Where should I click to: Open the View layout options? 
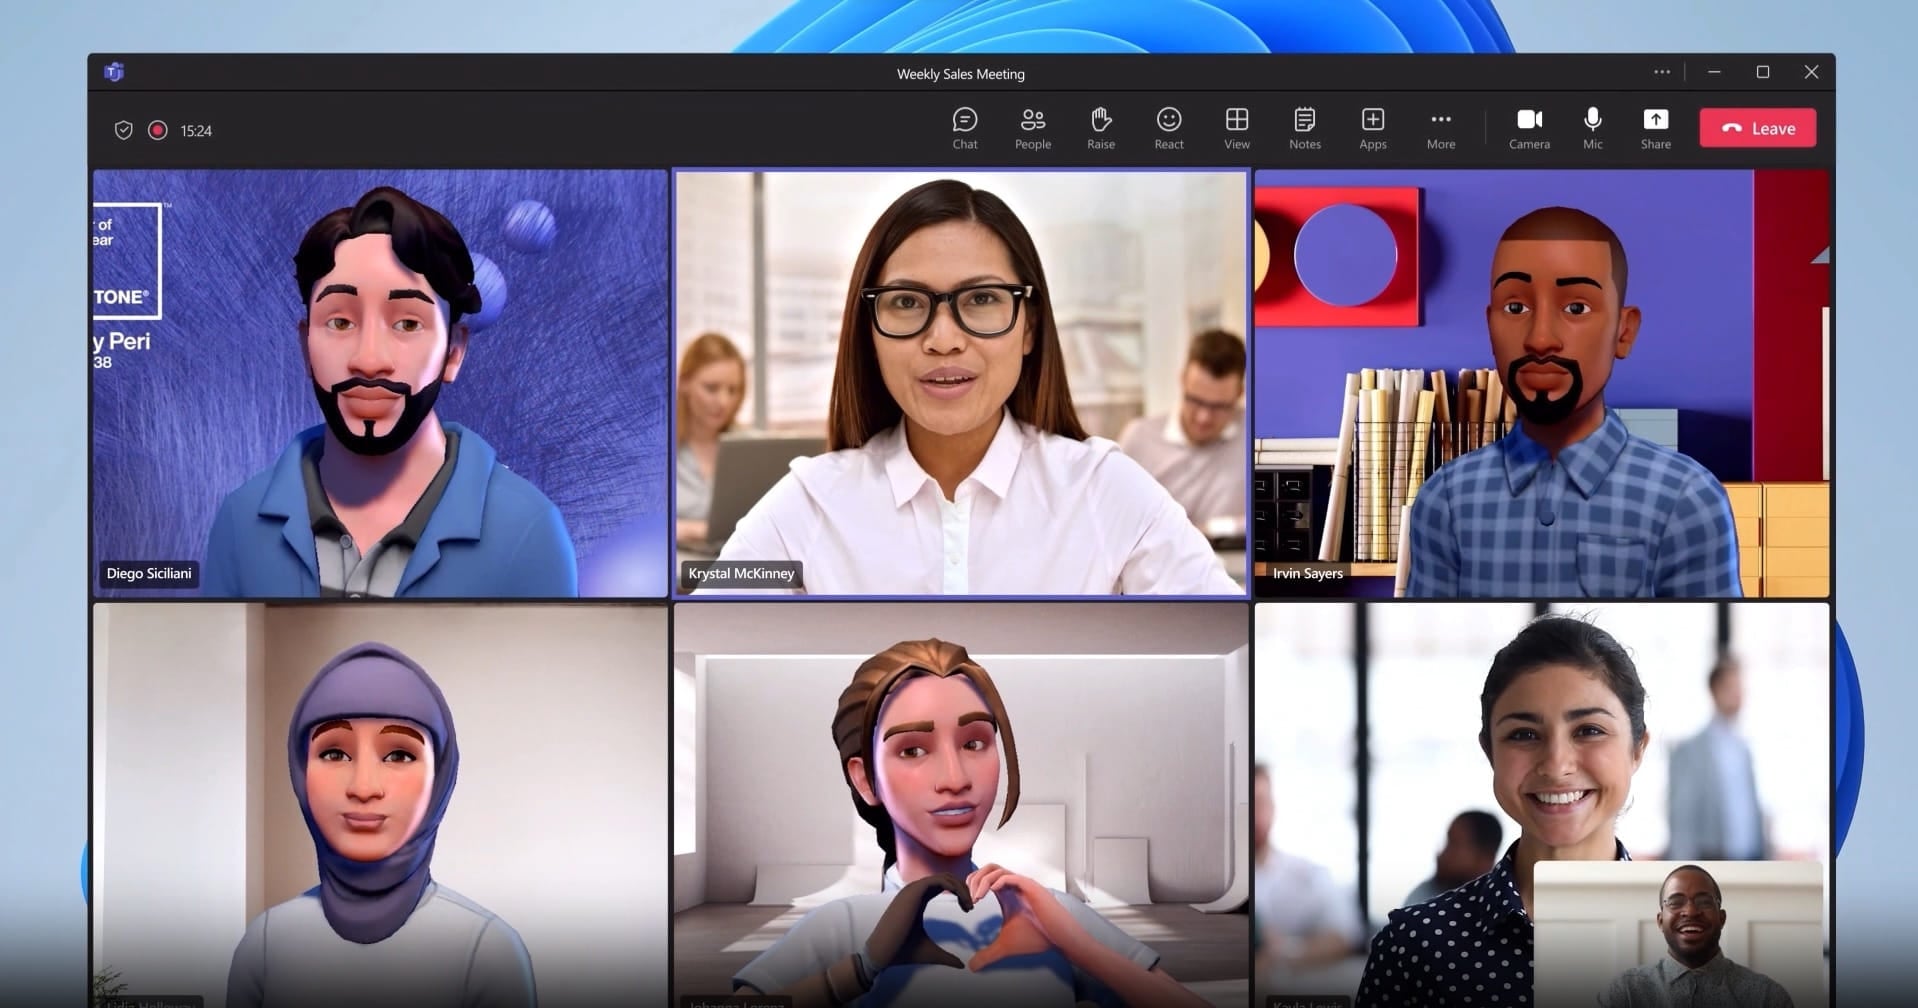(1236, 127)
